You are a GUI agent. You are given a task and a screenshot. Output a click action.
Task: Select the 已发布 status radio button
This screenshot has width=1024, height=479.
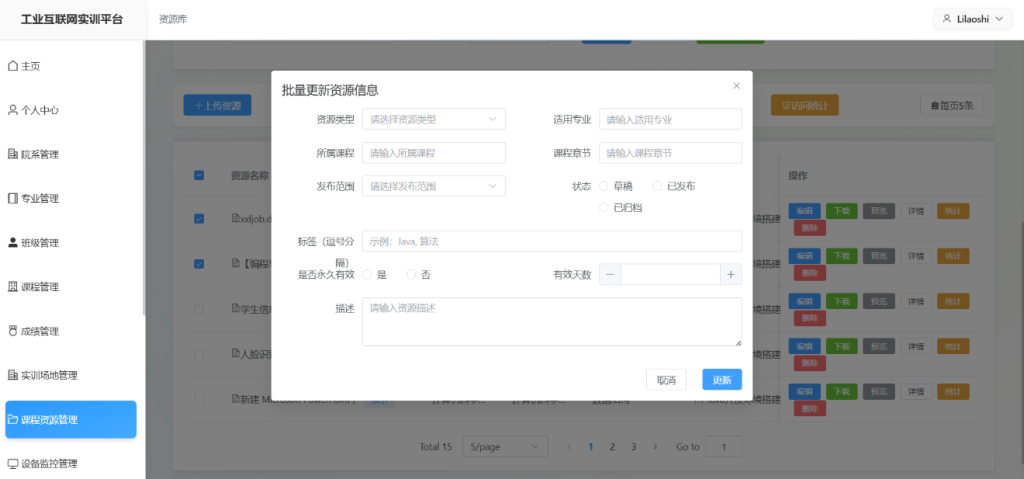click(x=657, y=186)
